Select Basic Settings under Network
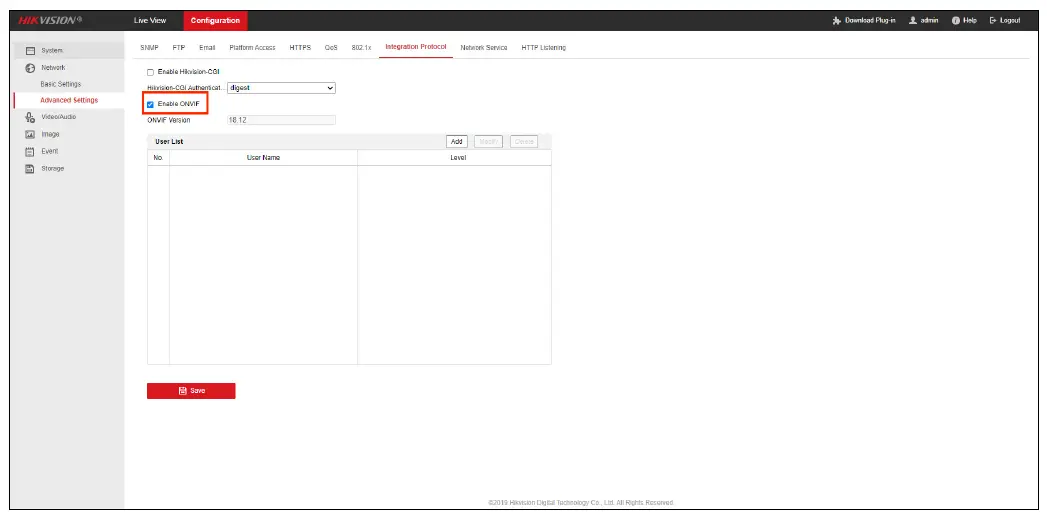This screenshot has width=1047, height=517. click(61, 85)
